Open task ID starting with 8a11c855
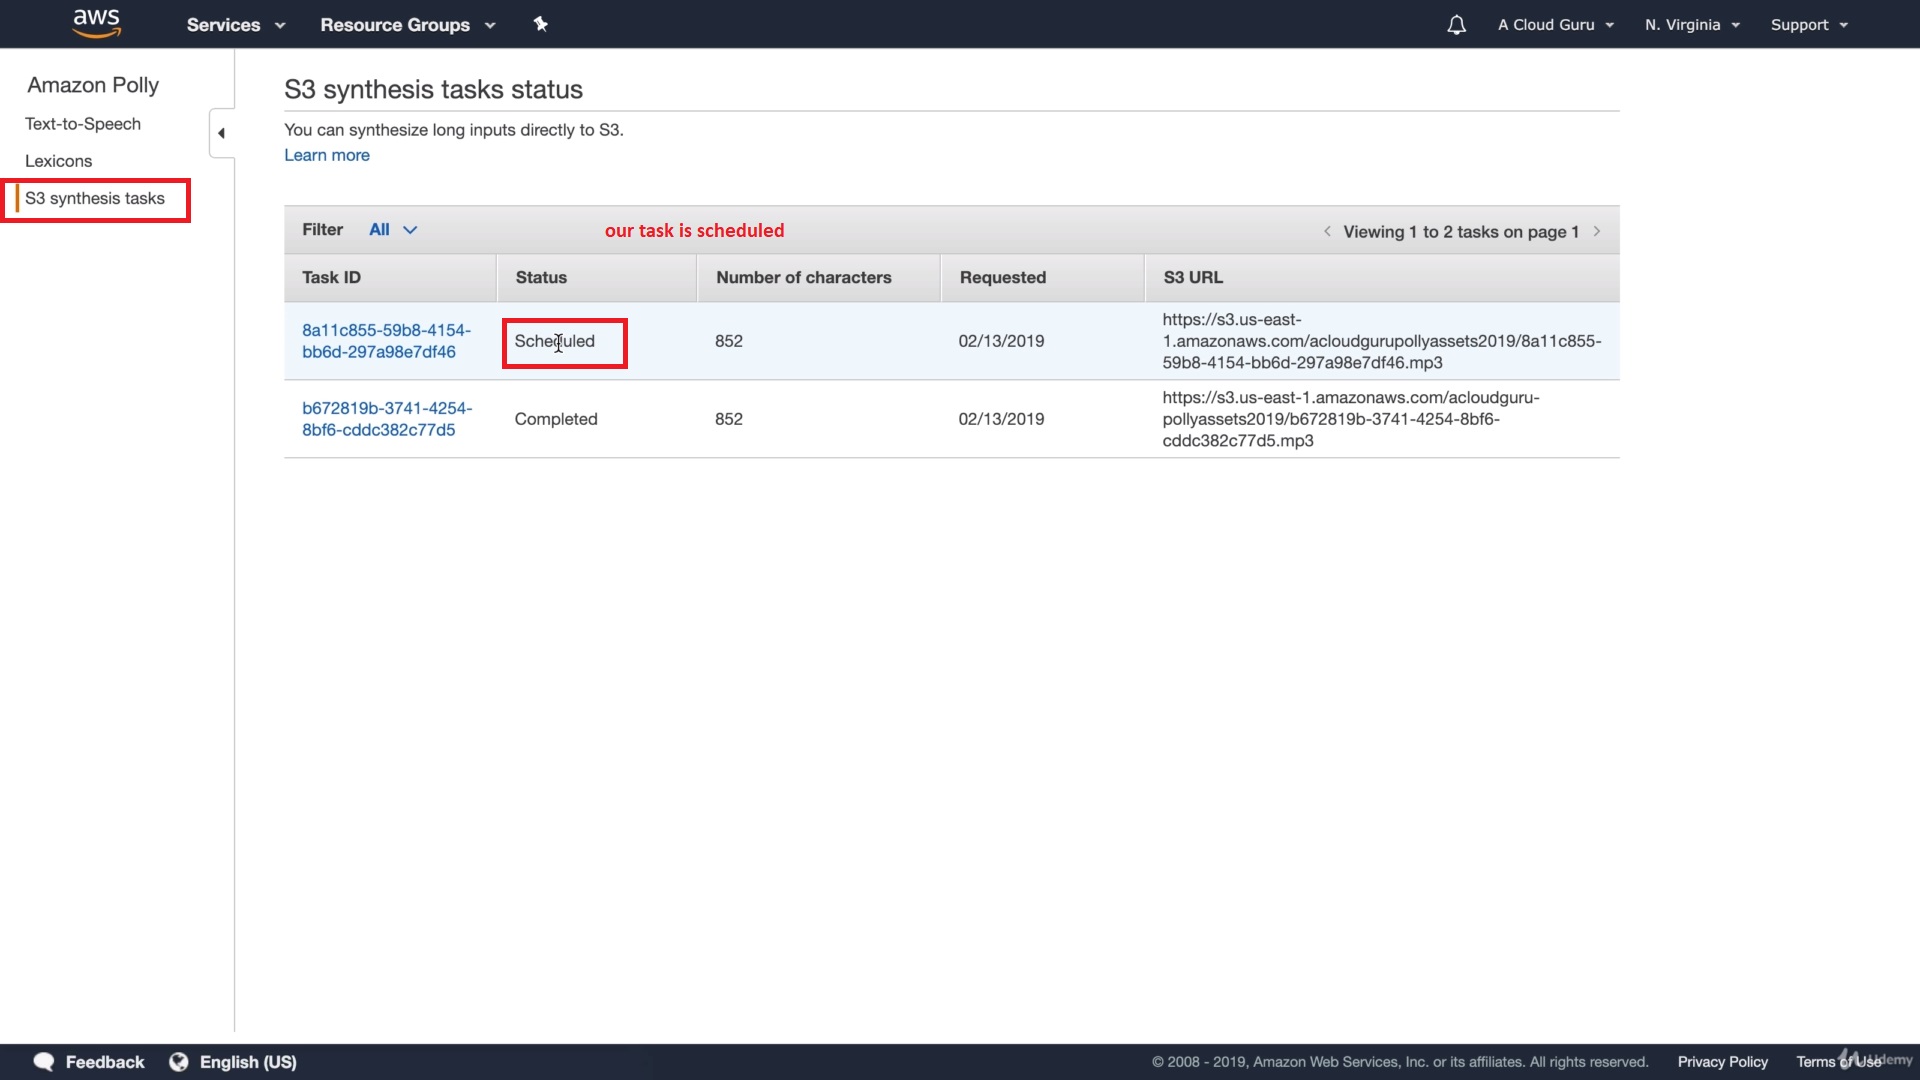This screenshot has width=1920, height=1080. click(x=386, y=341)
